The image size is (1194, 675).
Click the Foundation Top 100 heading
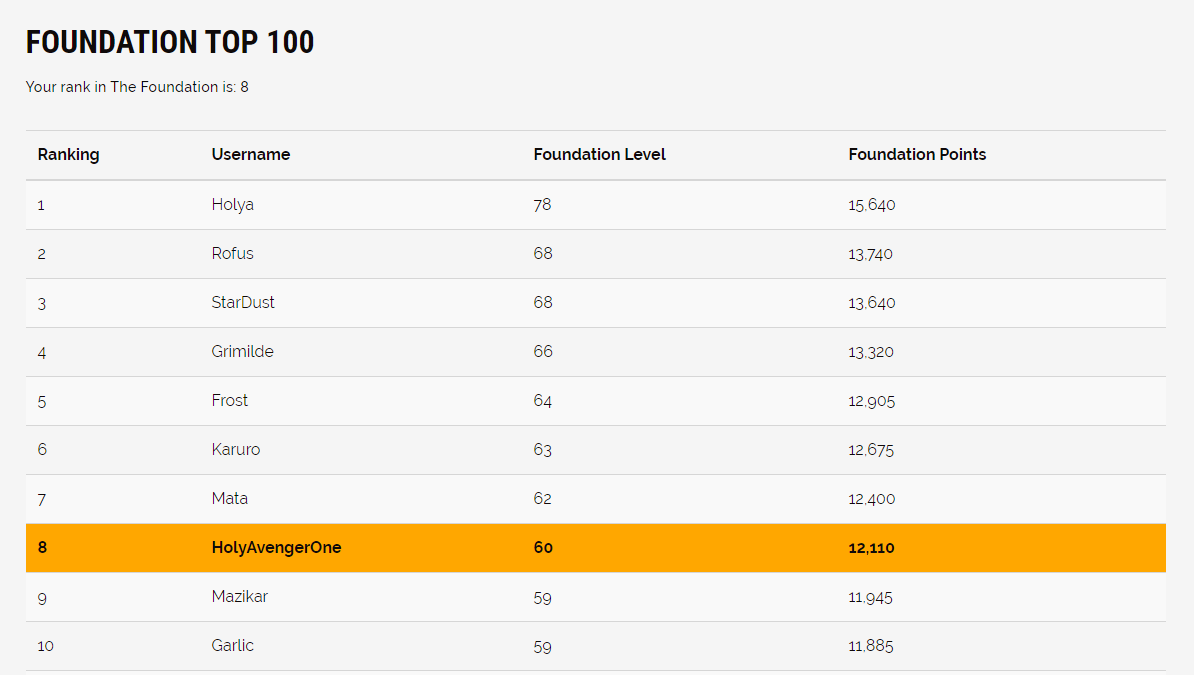pyautogui.click(x=170, y=42)
